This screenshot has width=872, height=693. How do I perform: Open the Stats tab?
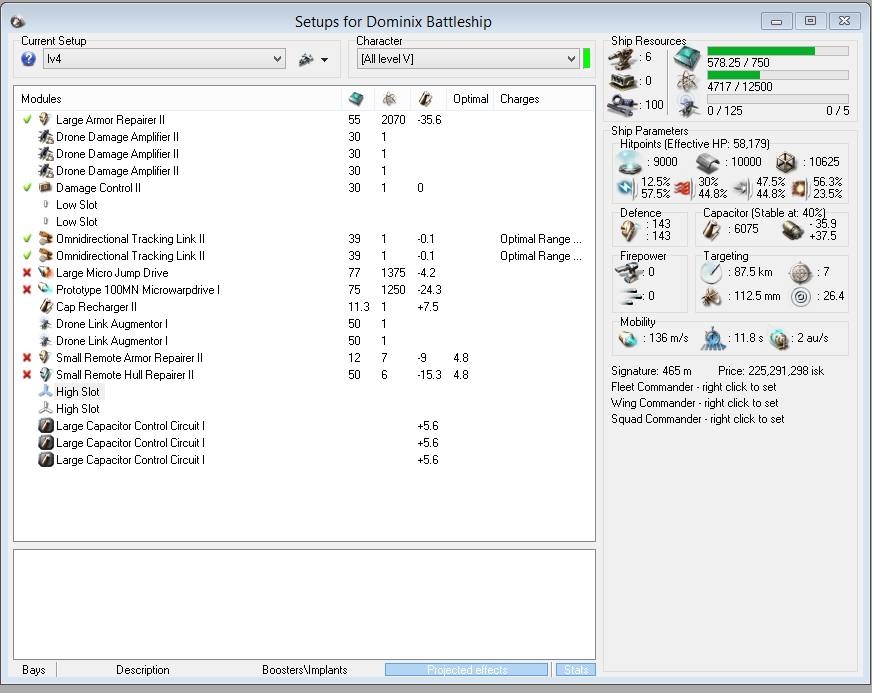tap(576, 670)
